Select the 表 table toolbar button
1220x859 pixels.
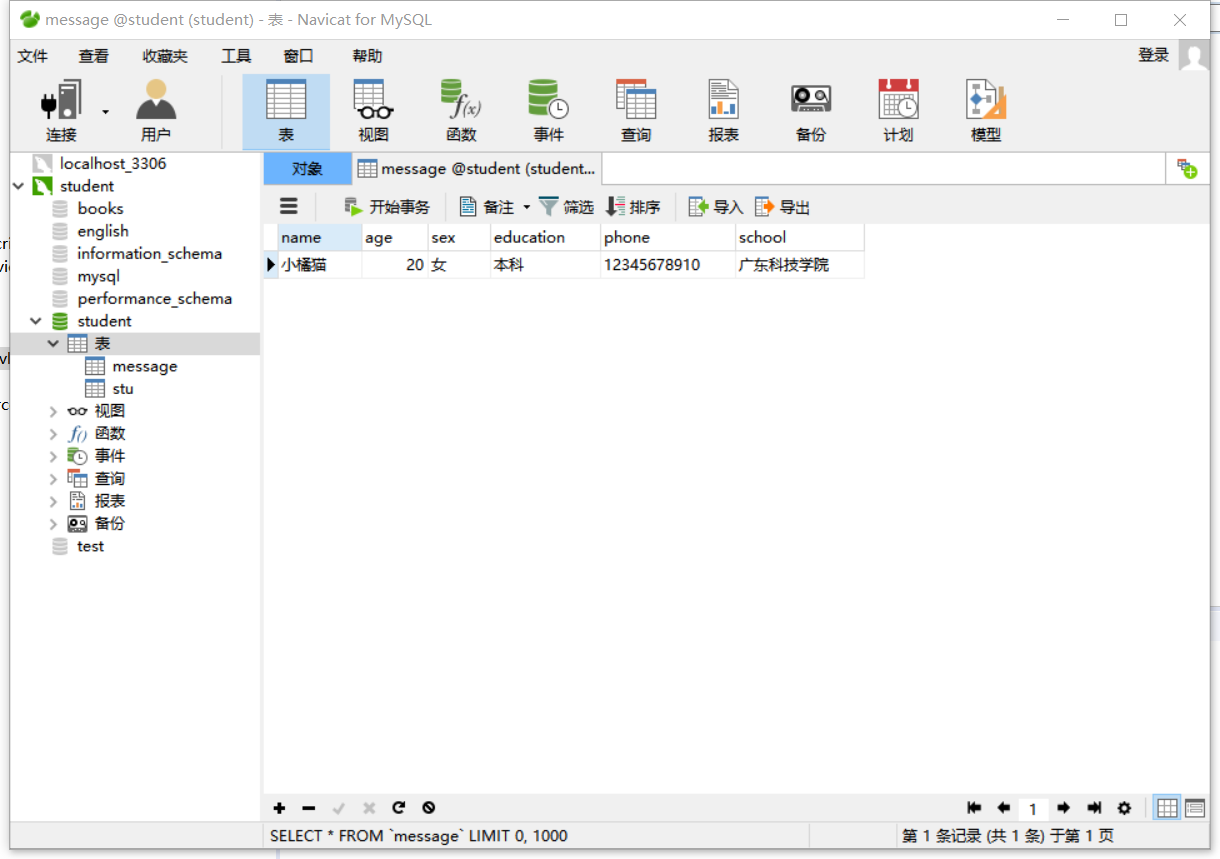pyautogui.click(x=286, y=111)
